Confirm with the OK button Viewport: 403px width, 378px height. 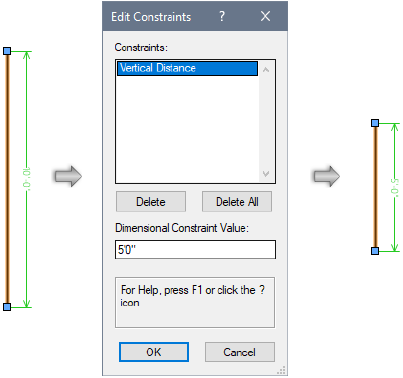point(154,352)
